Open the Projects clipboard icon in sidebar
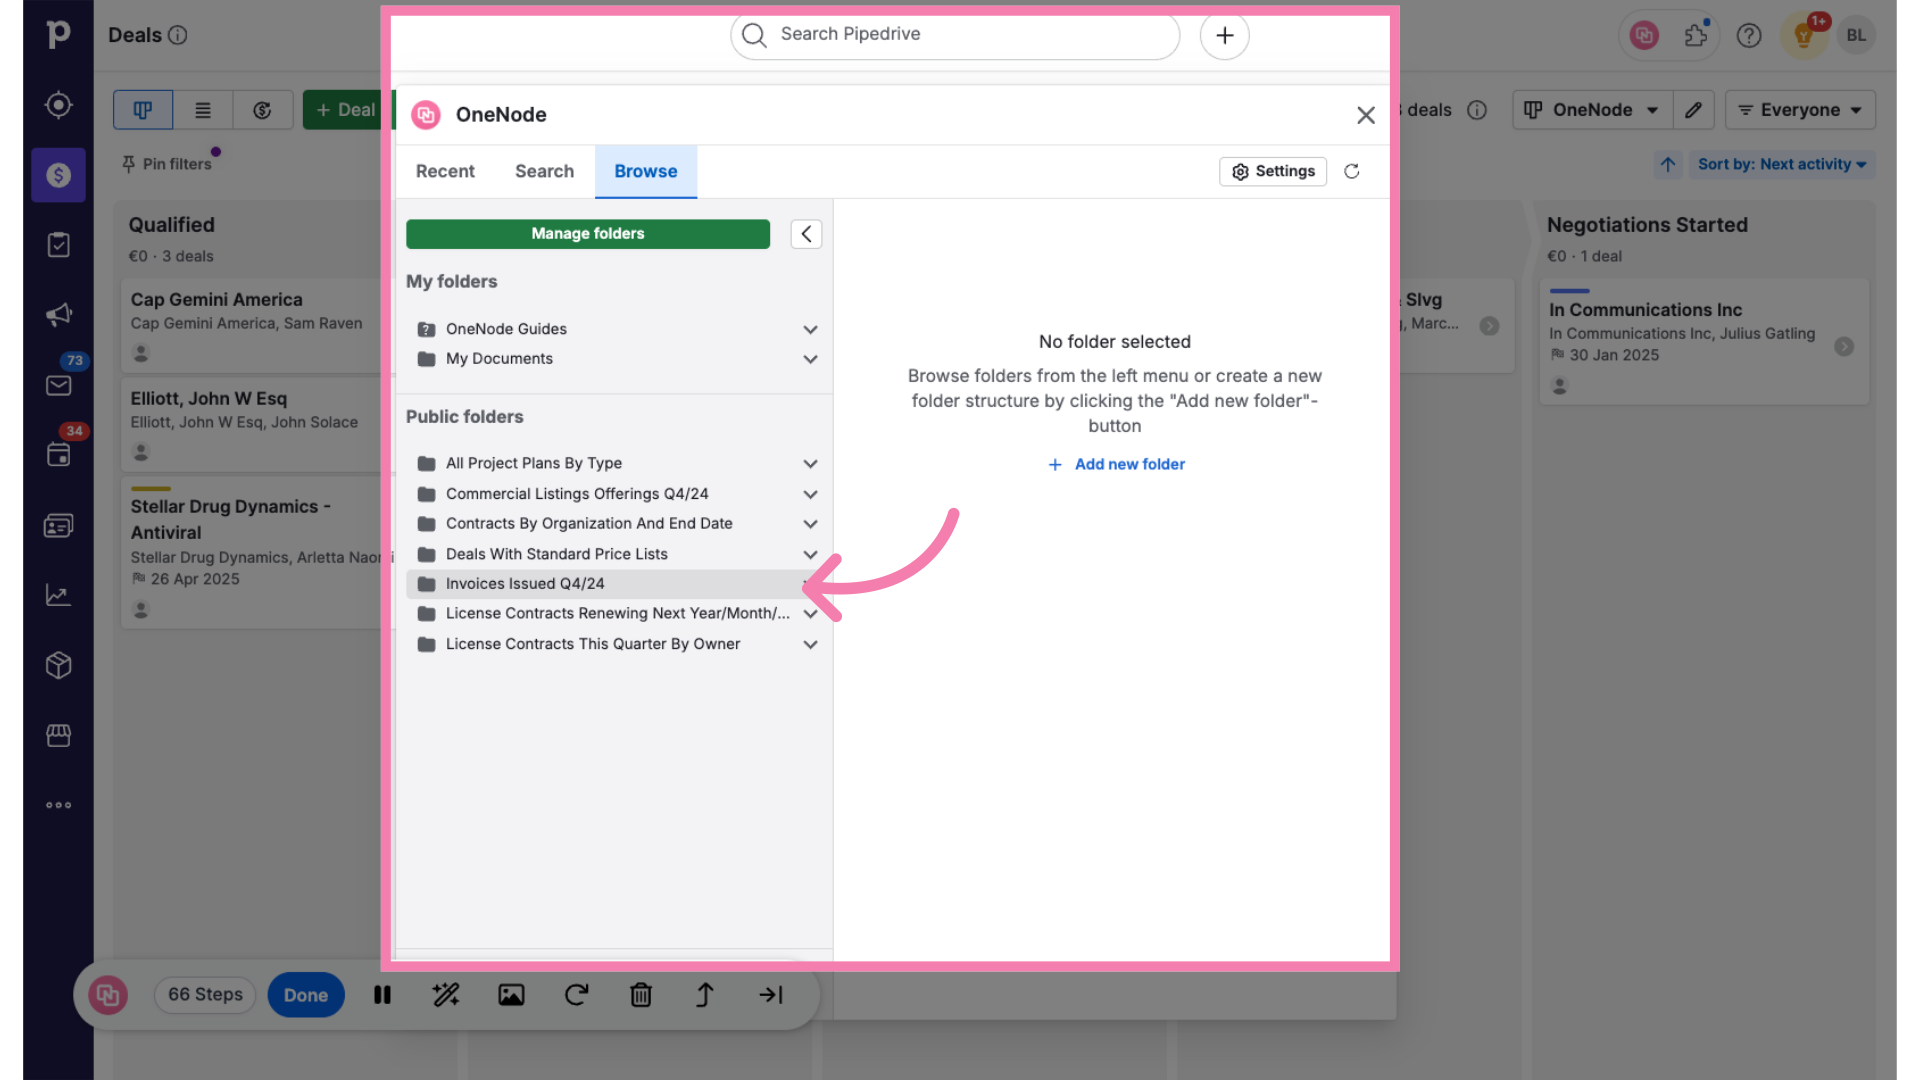 (58, 245)
